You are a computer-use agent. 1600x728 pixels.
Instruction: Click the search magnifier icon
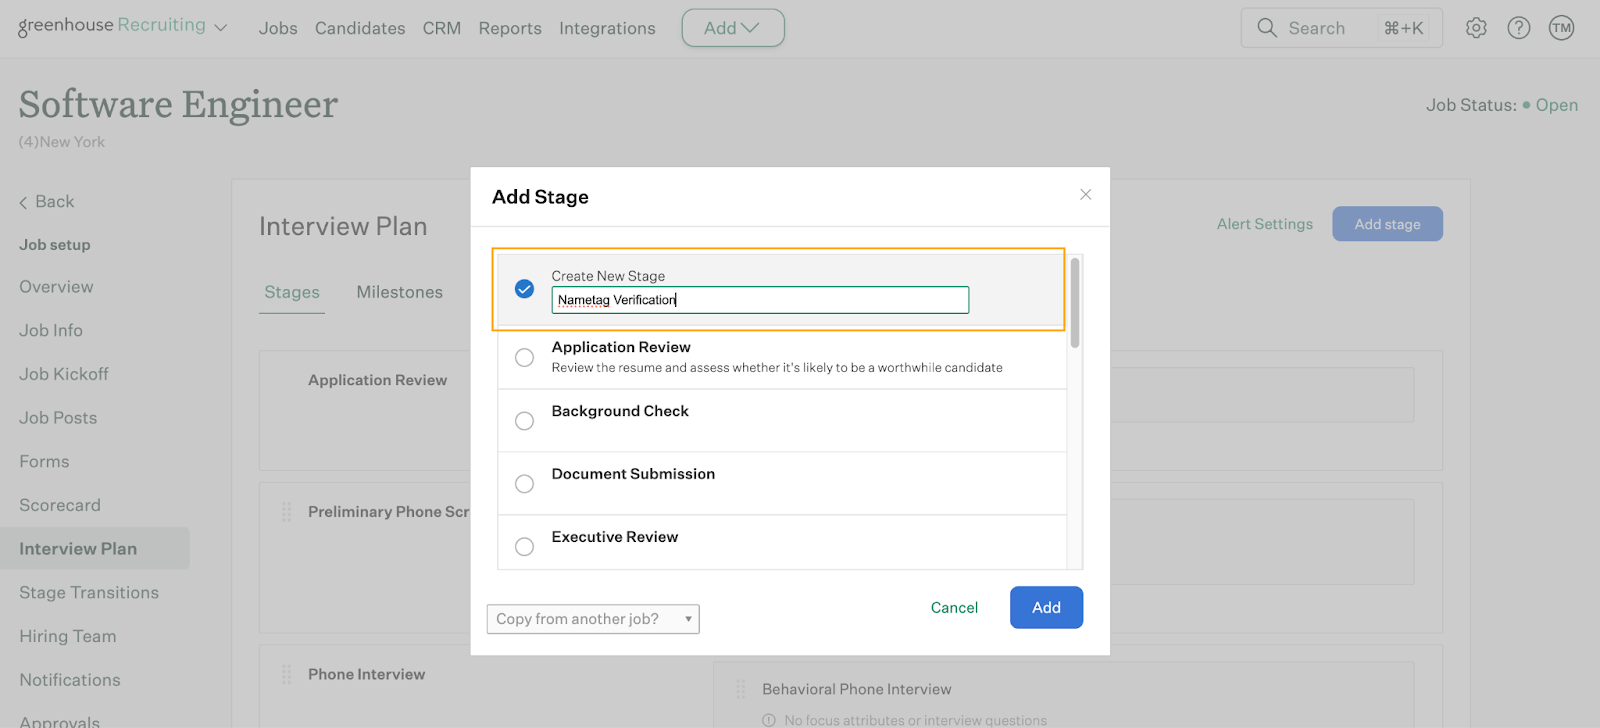click(1267, 28)
